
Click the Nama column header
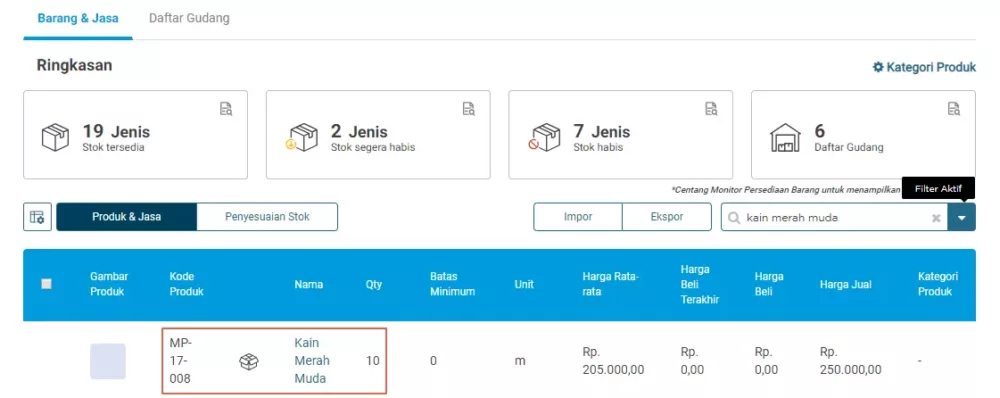coord(308,284)
